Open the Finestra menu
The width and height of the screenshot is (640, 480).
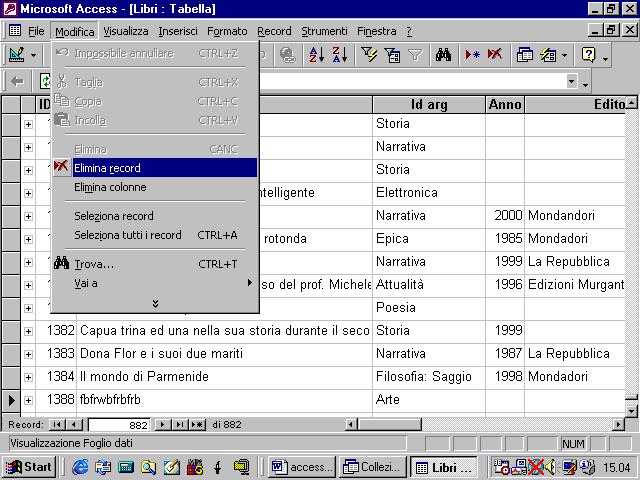coord(376,31)
